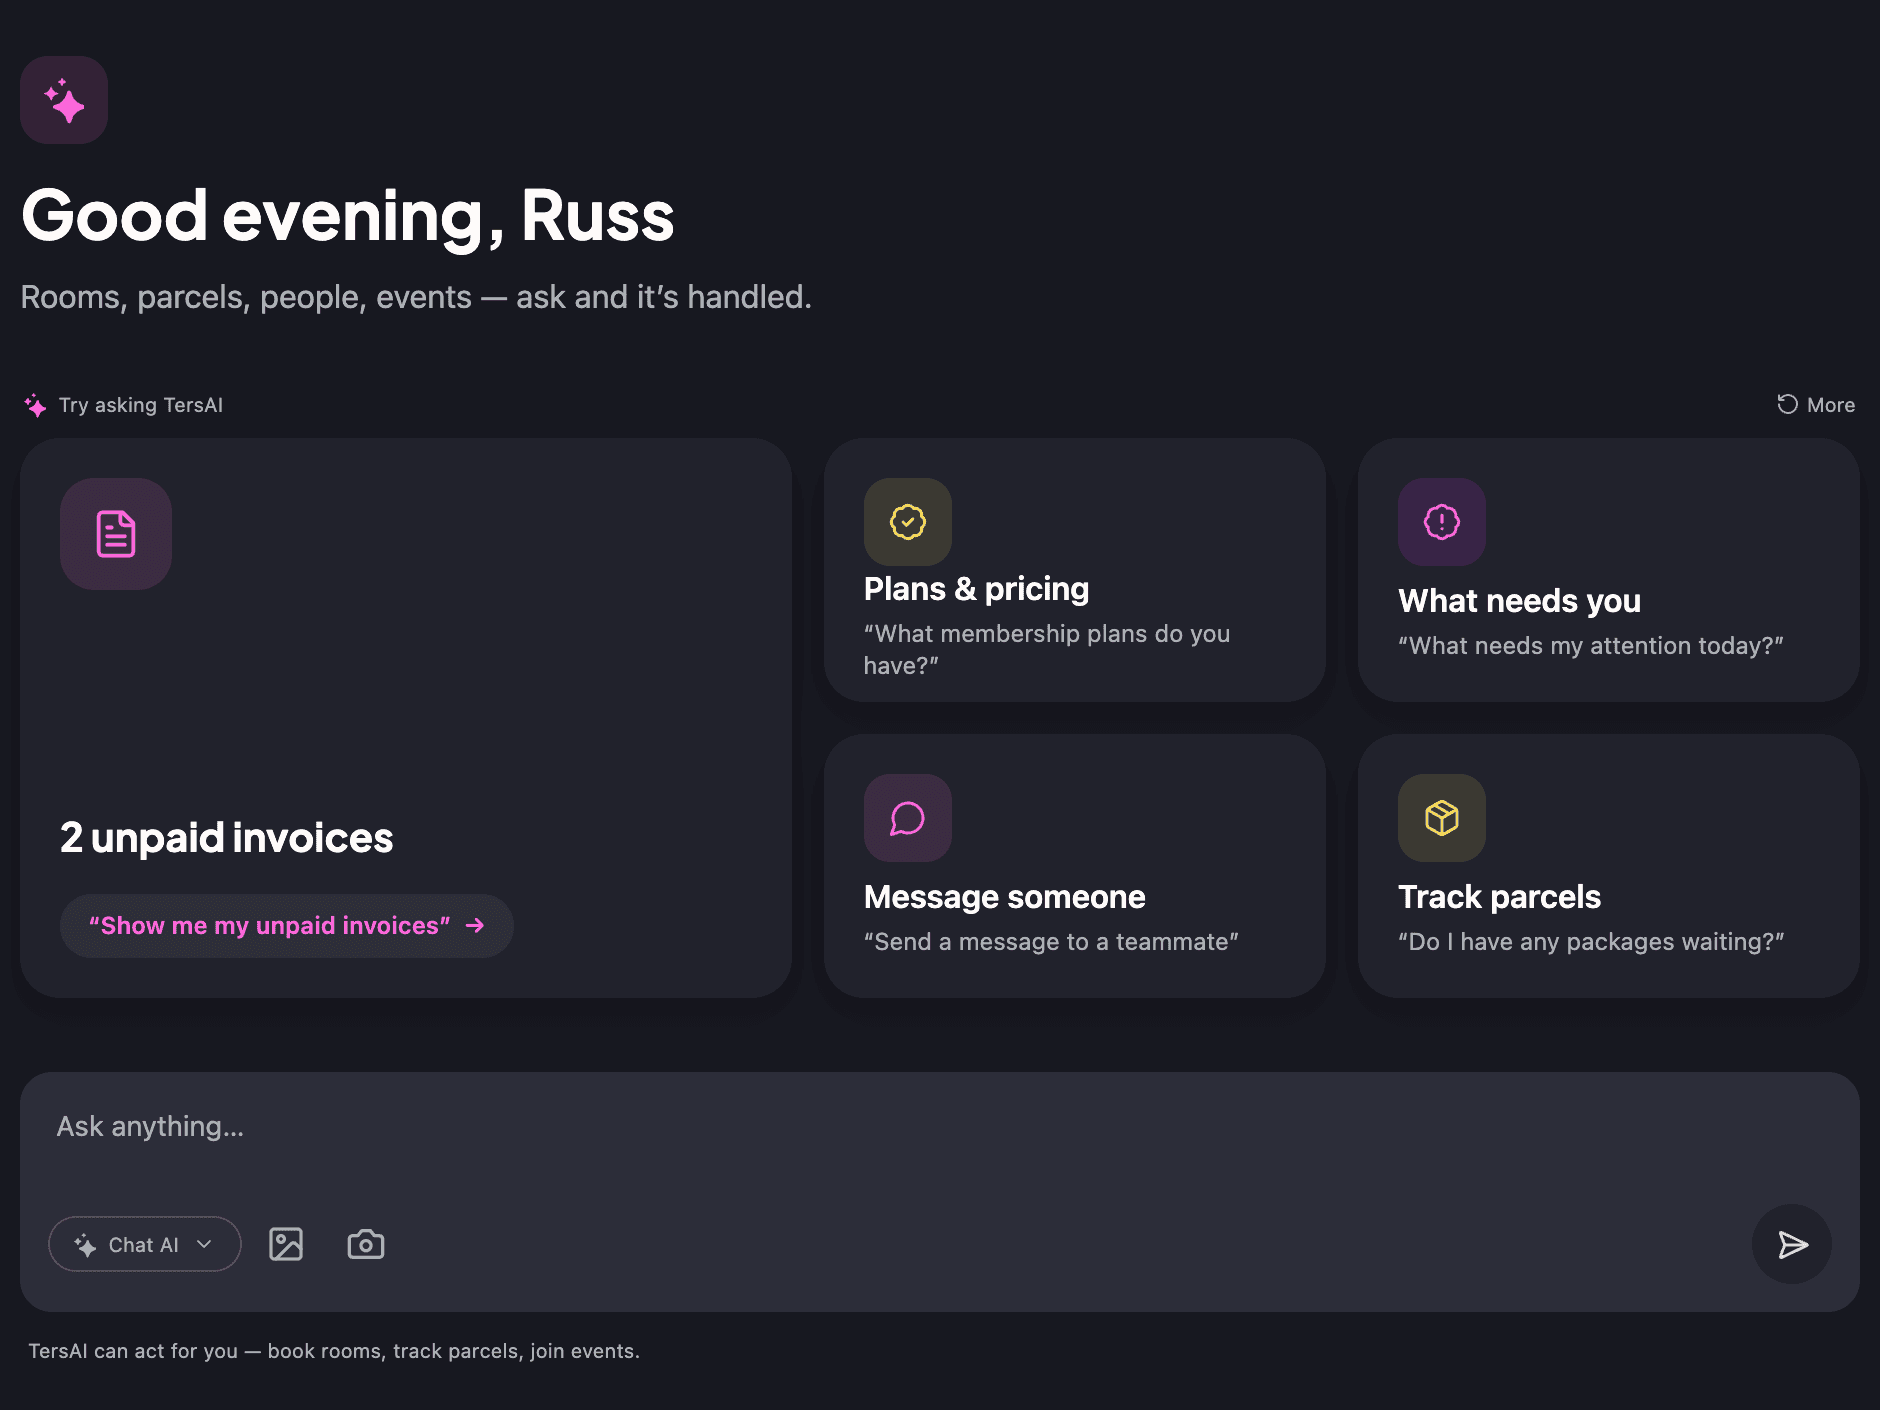The image size is (1880, 1410).
Task: Send the message with the arrow button
Action: [1792, 1244]
